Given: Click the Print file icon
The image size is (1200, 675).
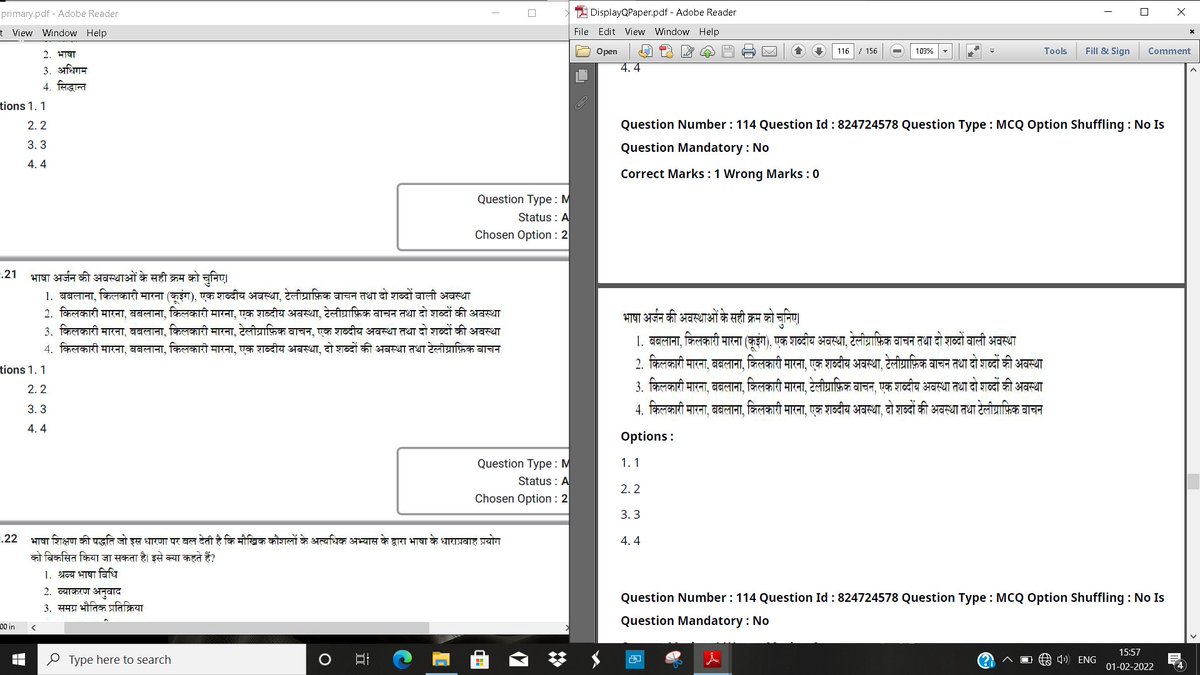Looking at the screenshot, I should (x=749, y=51).
